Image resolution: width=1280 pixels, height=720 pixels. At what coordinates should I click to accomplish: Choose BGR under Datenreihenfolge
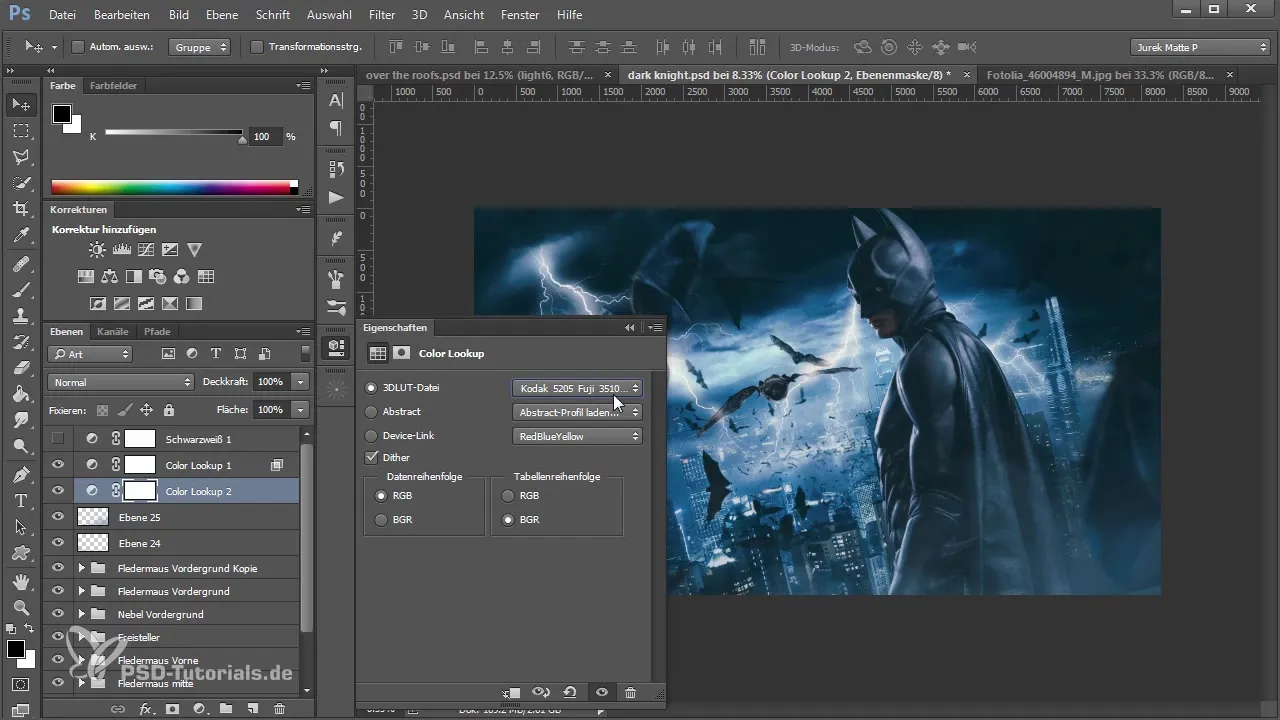[x=381, y=519]
